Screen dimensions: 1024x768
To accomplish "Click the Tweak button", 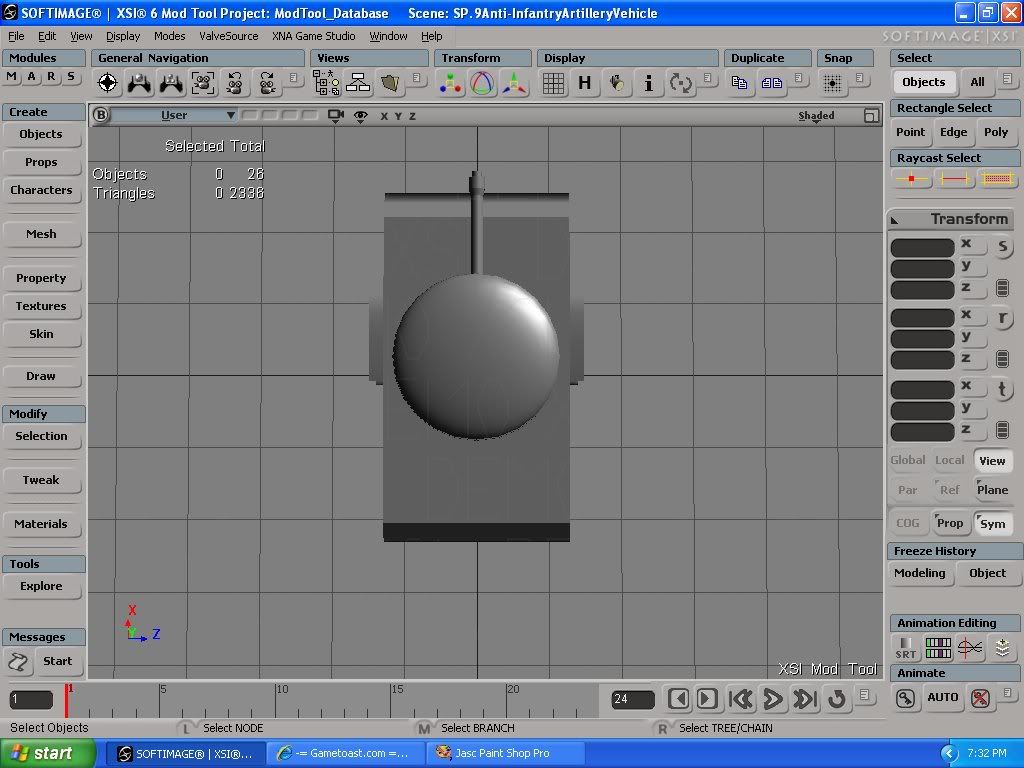I will 41,480.
